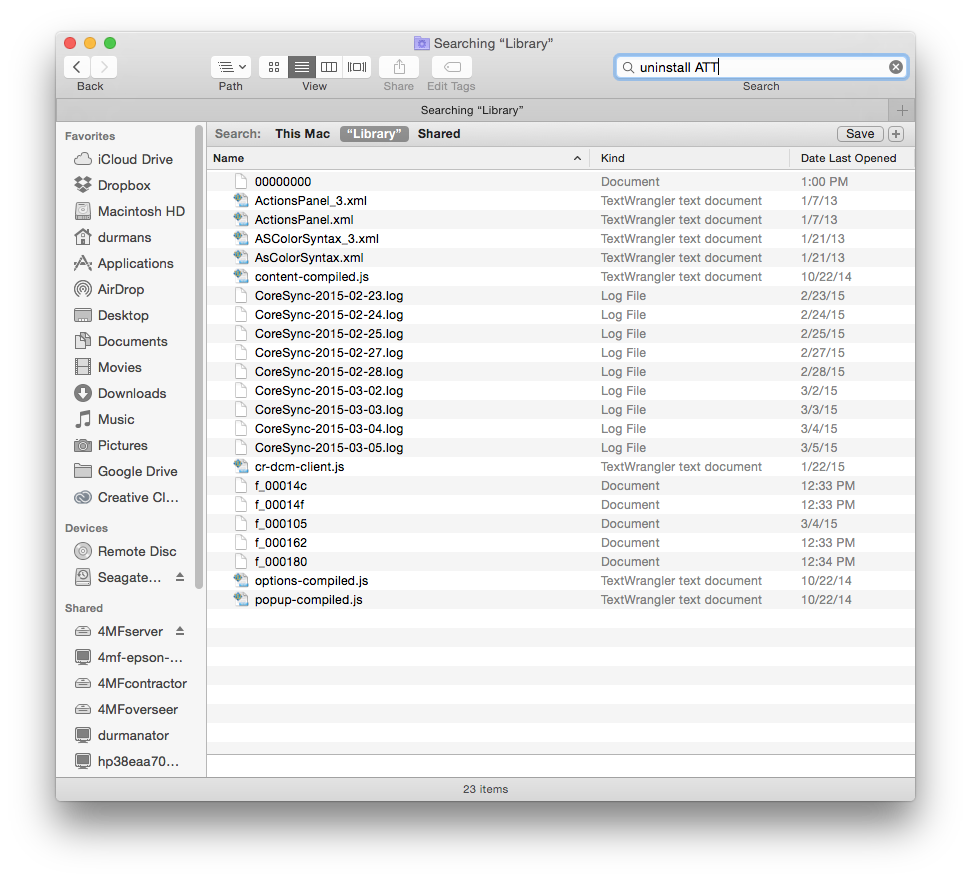The width and height of the screenshot is (971, 881).
Task: Open Google Drive in the sidebar
Action: point(126,471)
